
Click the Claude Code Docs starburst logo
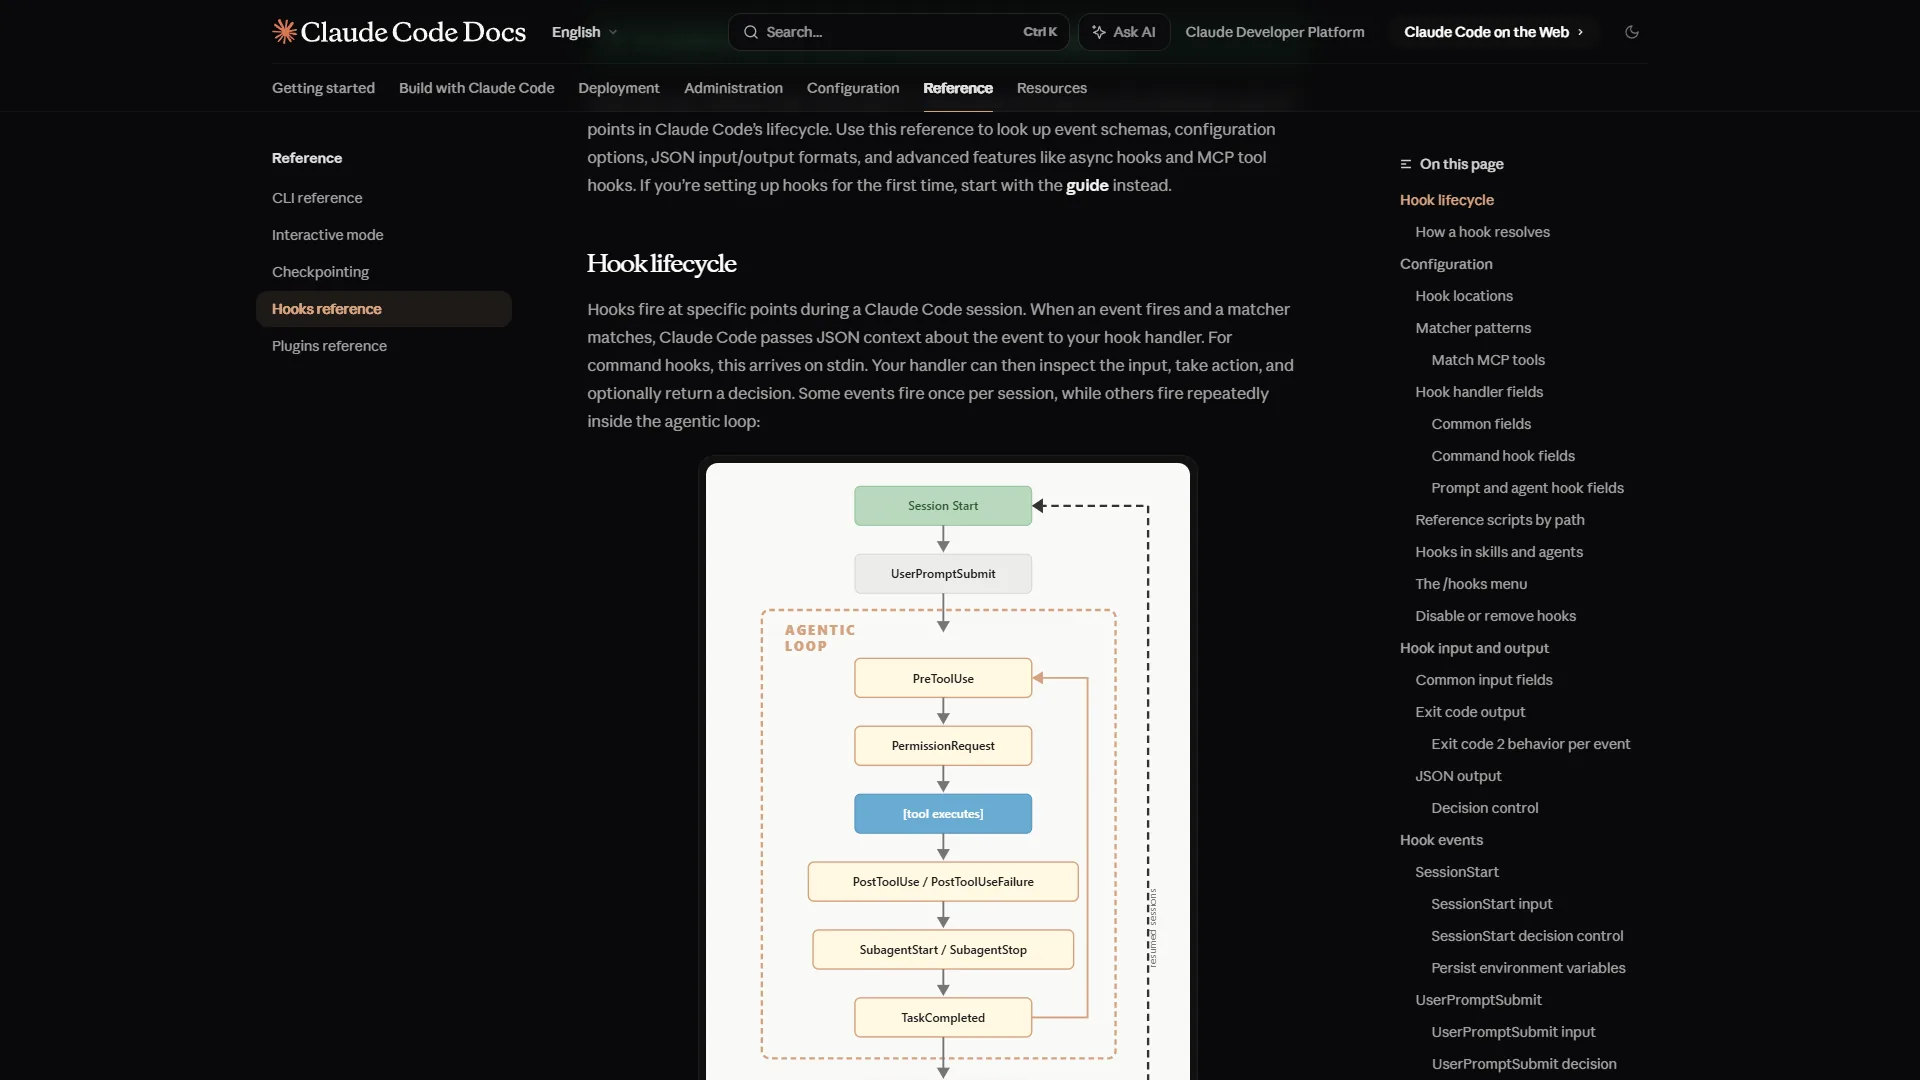click(x=284, y=32)
